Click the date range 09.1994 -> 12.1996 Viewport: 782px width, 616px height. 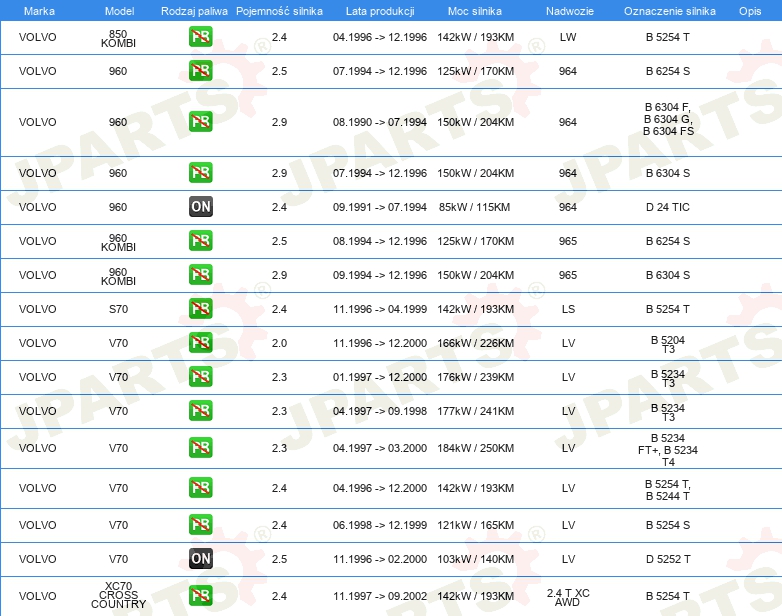380,275
